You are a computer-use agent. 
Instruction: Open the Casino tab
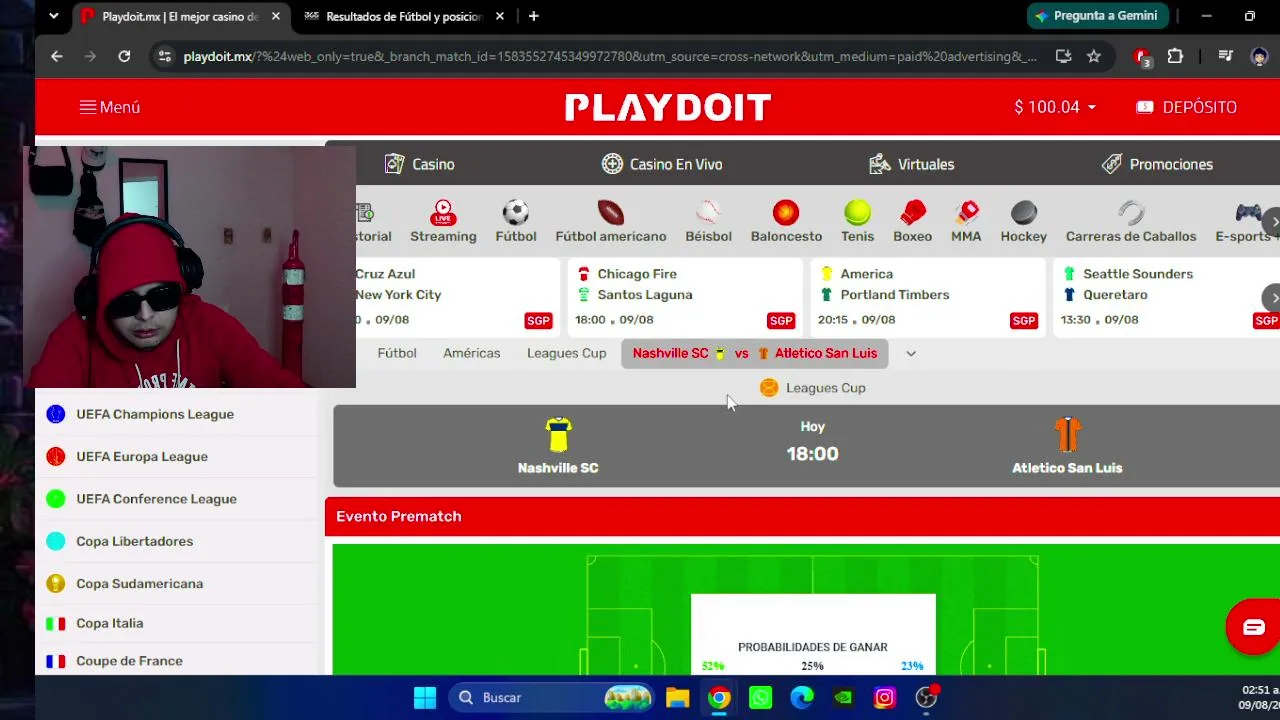point(420,164)
